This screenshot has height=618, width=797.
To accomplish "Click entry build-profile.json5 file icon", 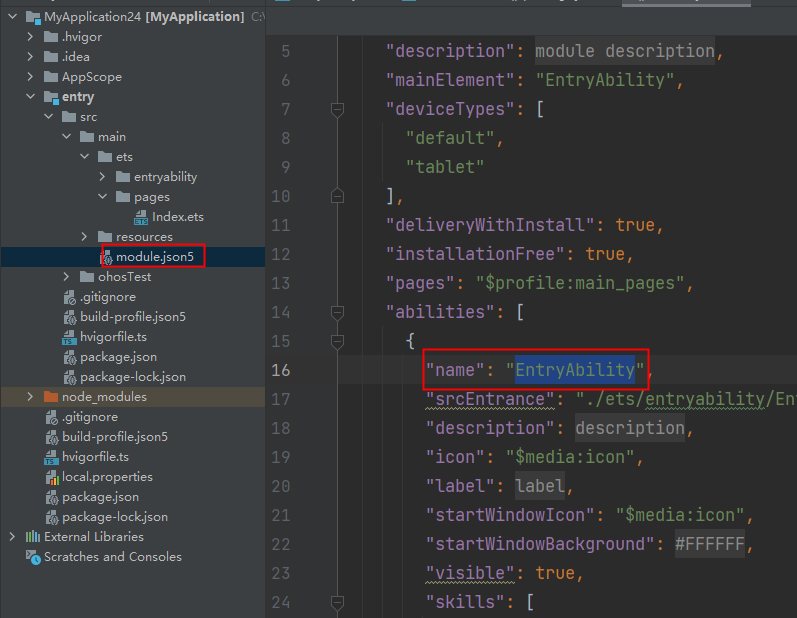I will 70,317.
